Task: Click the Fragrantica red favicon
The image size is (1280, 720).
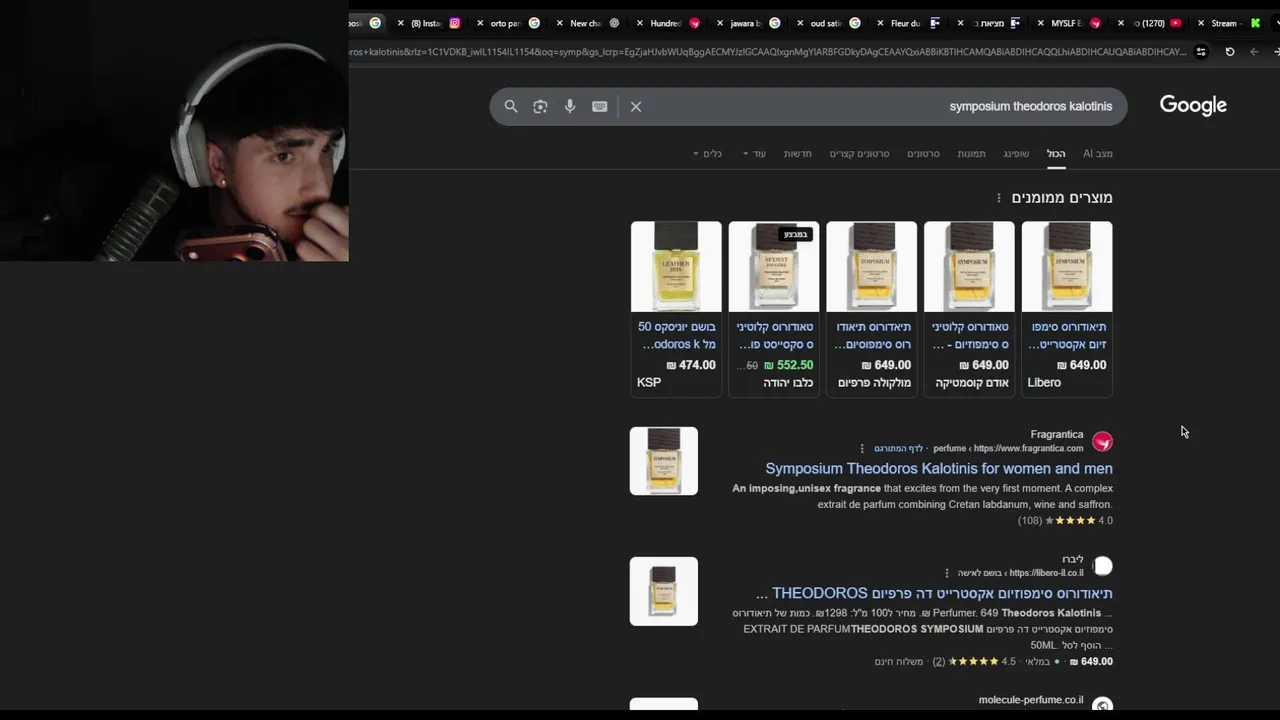Action: coord(1102,441)
